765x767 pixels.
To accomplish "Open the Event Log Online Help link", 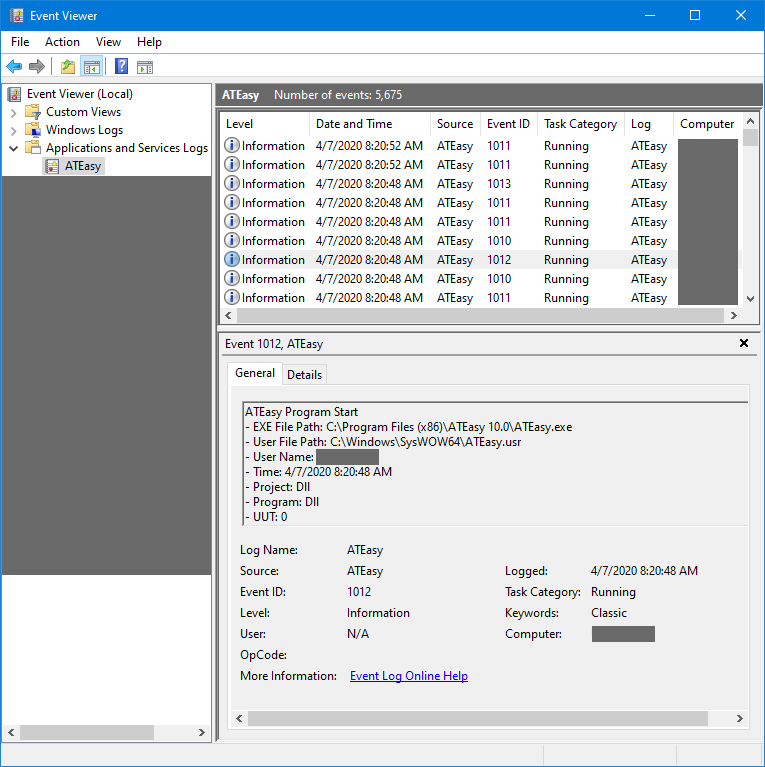I will (x=408, y=676).
